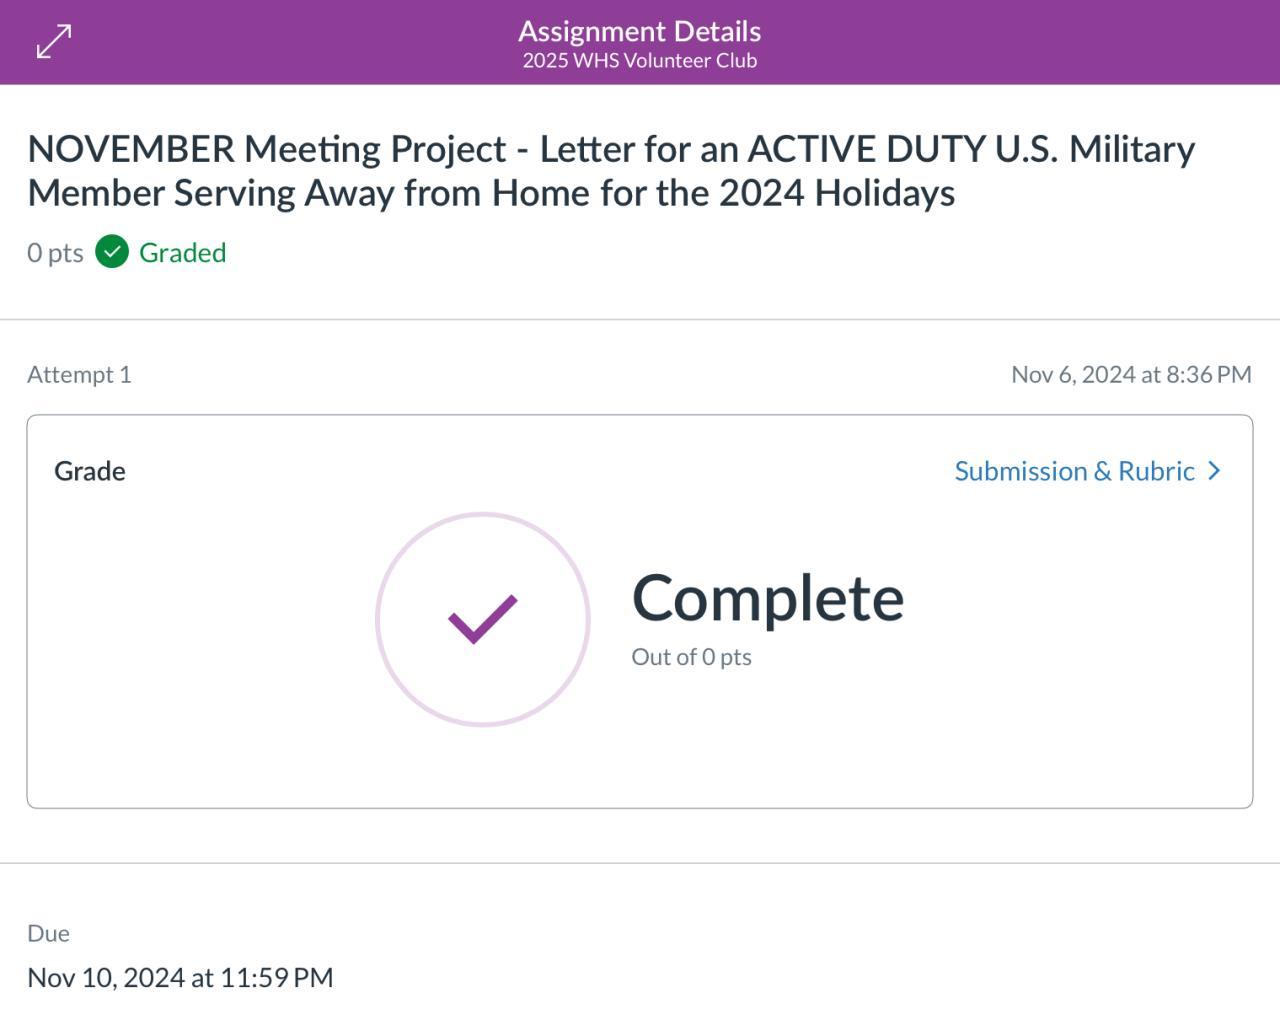The width and height of the screenshot is (1280, 1020).
Task: Click the empty right side of the purple header bar
Action: tap(1050, 42)
